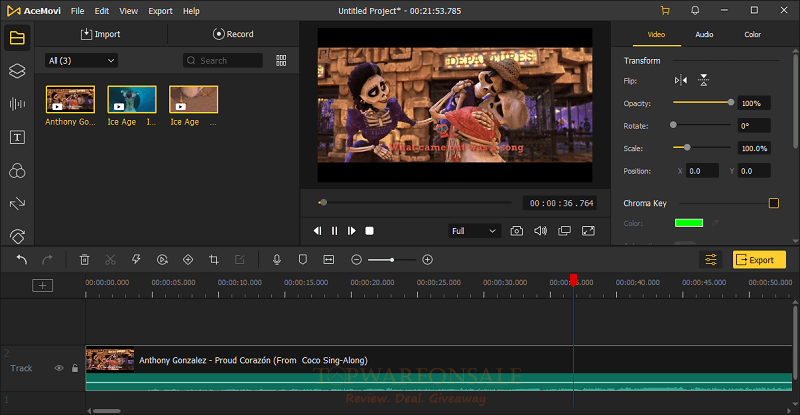The image size is (800, 415).
Task: Open the Full preview quality dropdown
Action: pos(473,231)
